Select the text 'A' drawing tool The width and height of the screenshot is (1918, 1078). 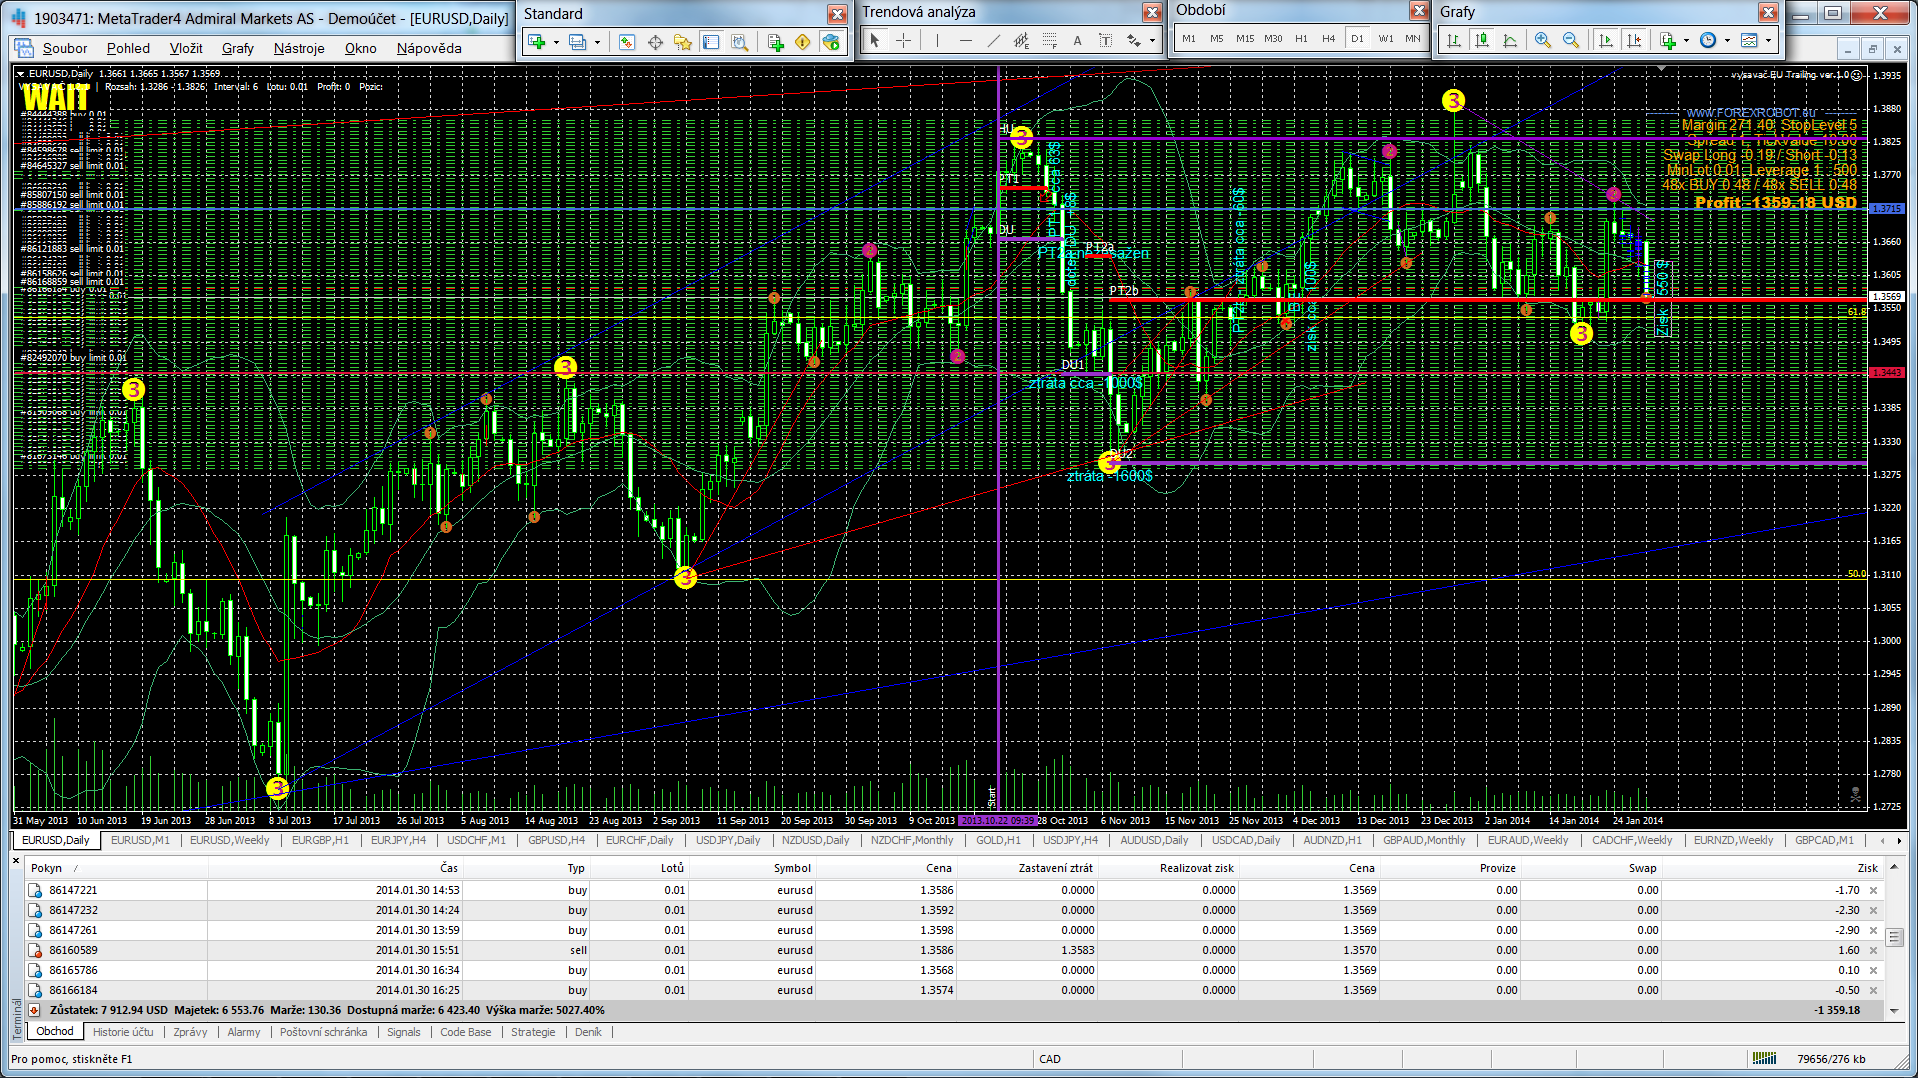[1077, 40]
